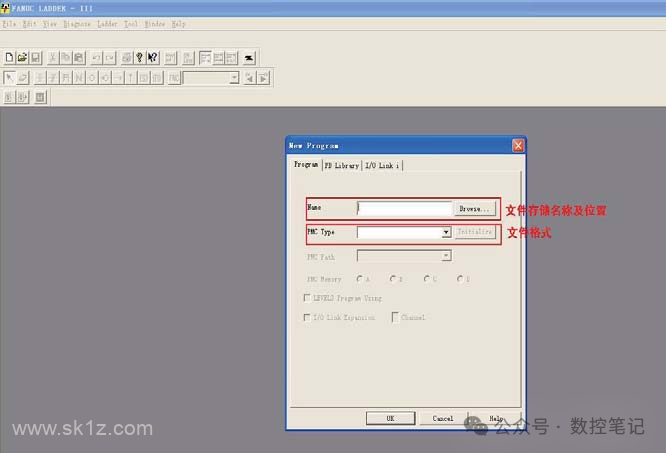
Task: Select PMC Memory radio option A
Action: point(360,279)
